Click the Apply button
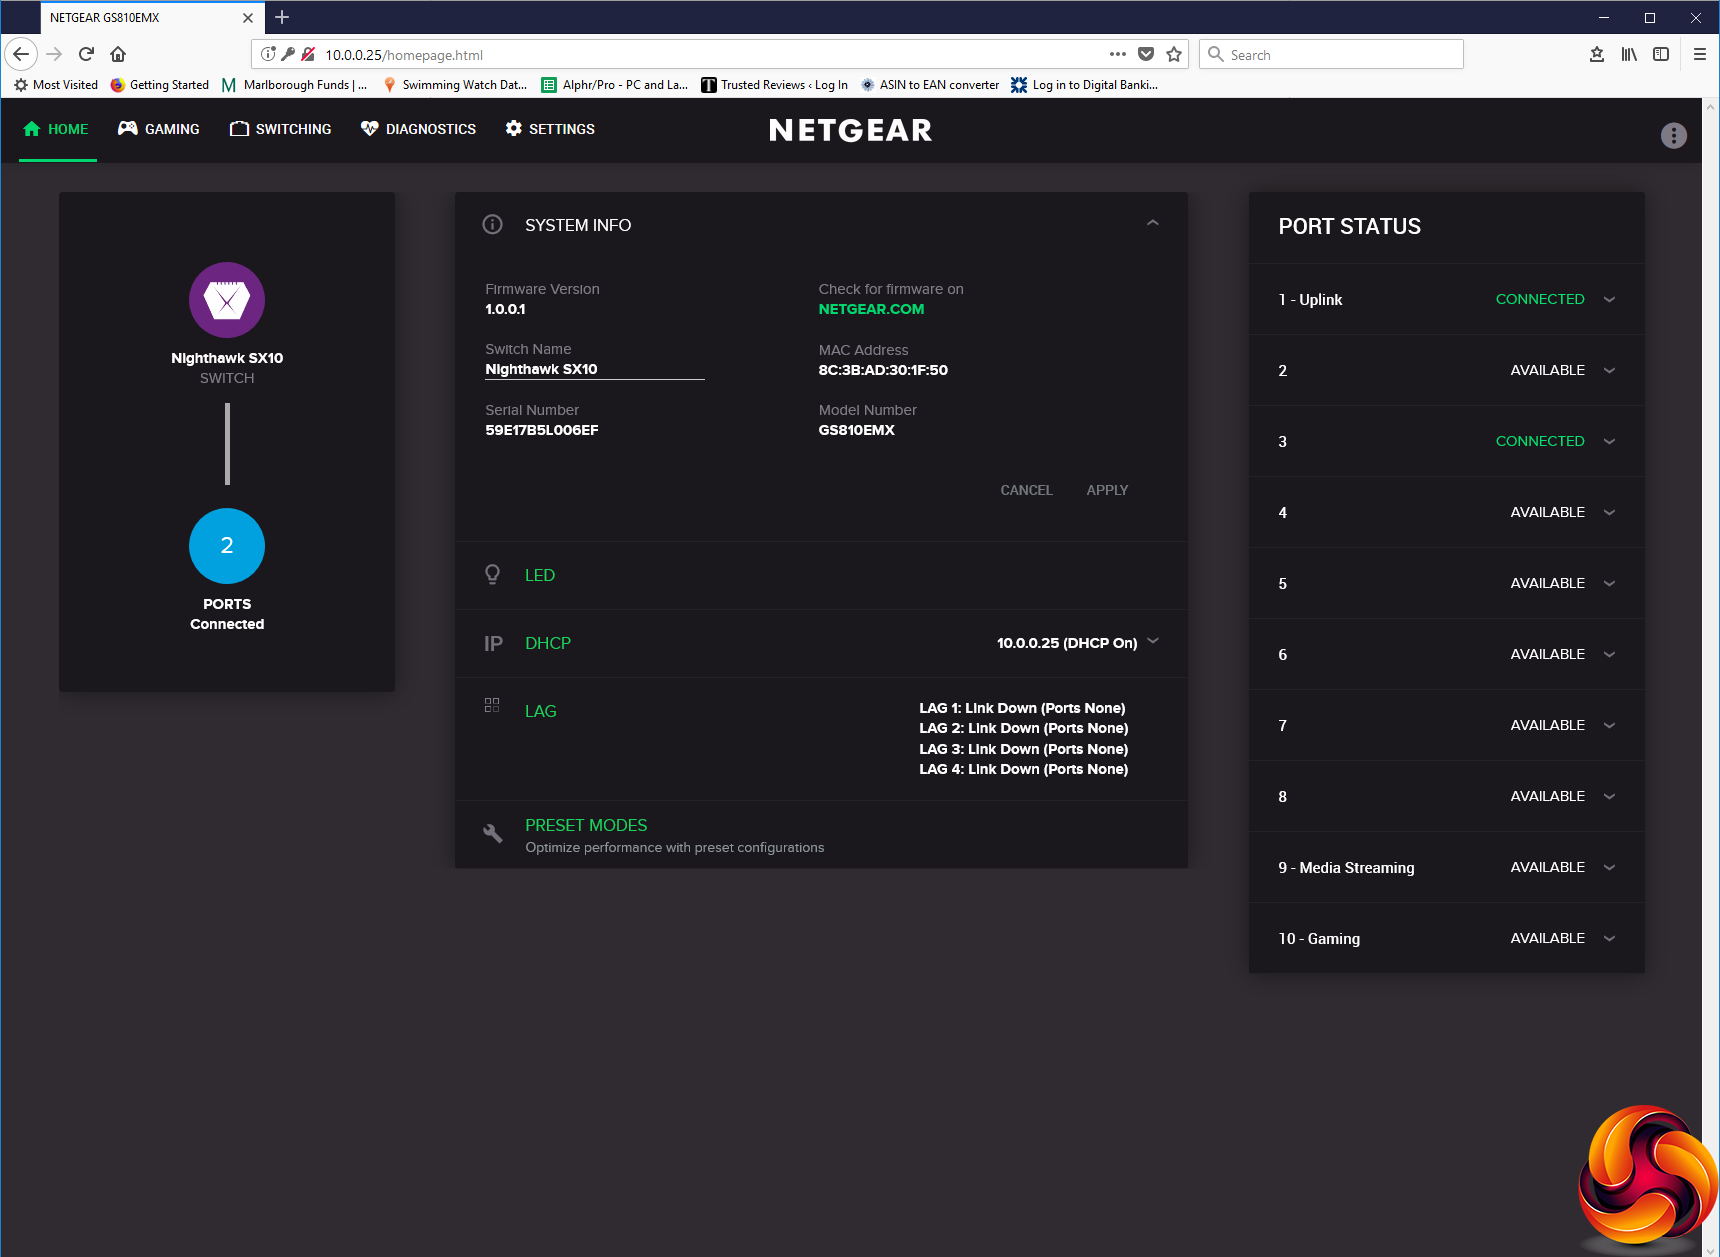1720x1257 pixels. 1107,490
